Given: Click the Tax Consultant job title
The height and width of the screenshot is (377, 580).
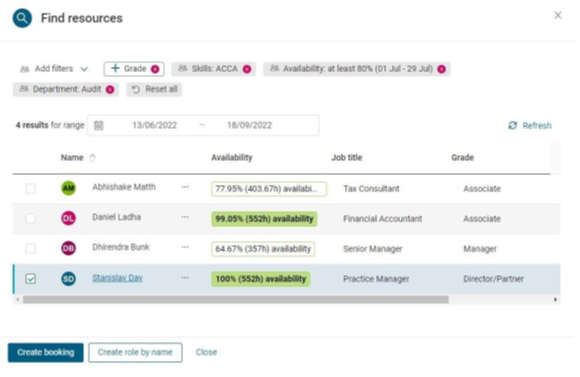Looking at the screenshot, I should pos(371,189).
